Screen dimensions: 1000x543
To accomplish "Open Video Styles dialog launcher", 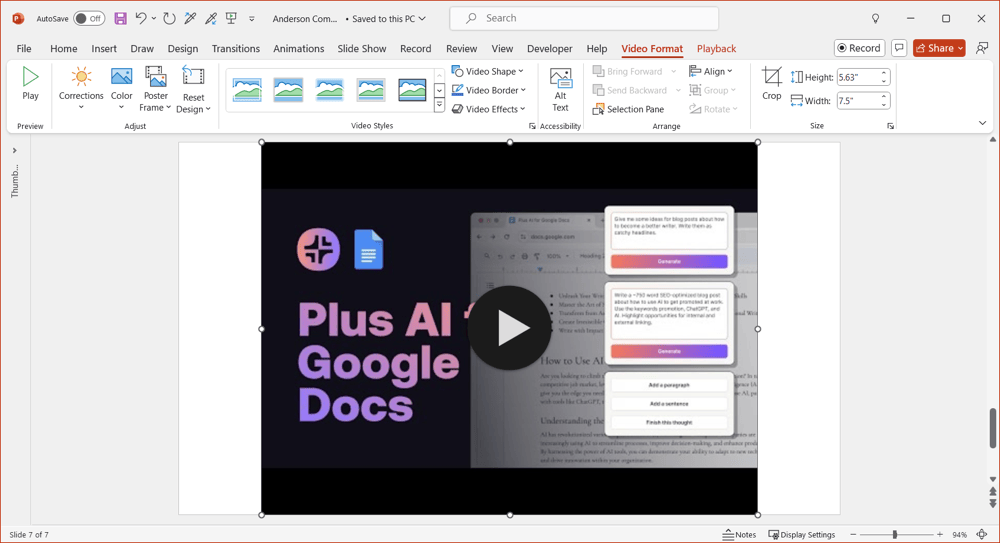I will [532, 126].
